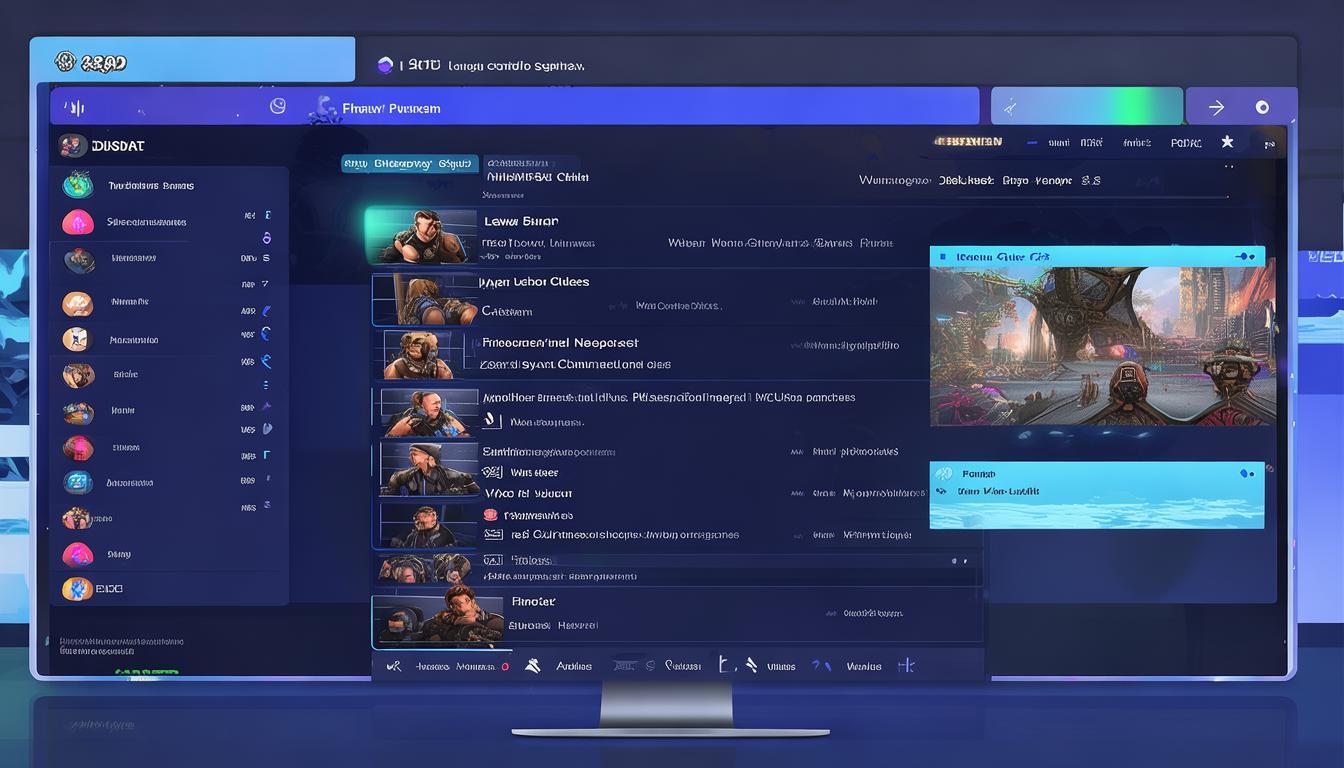Screen dimensions: 1344x768
Task: Toggle the switch on the light blue panel
Action: pyautogui.click(x=1246, y=473)
